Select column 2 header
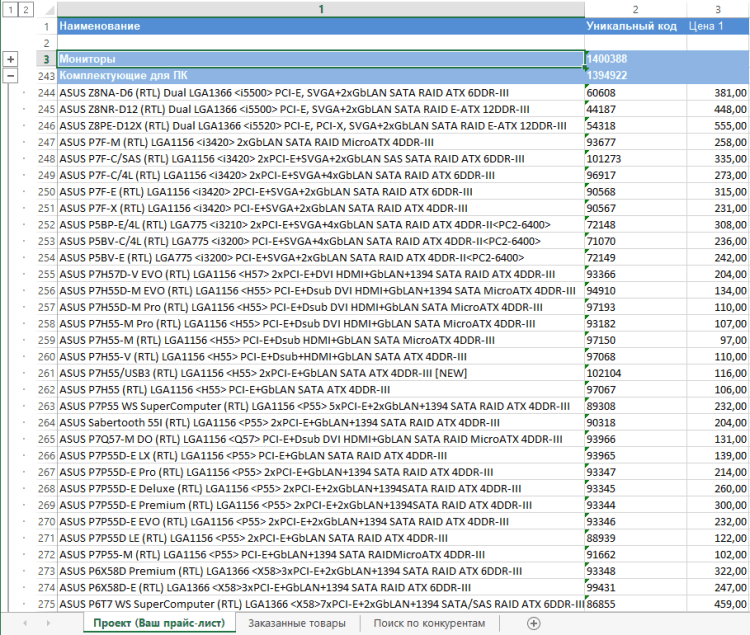 click(x=636, y=9)
